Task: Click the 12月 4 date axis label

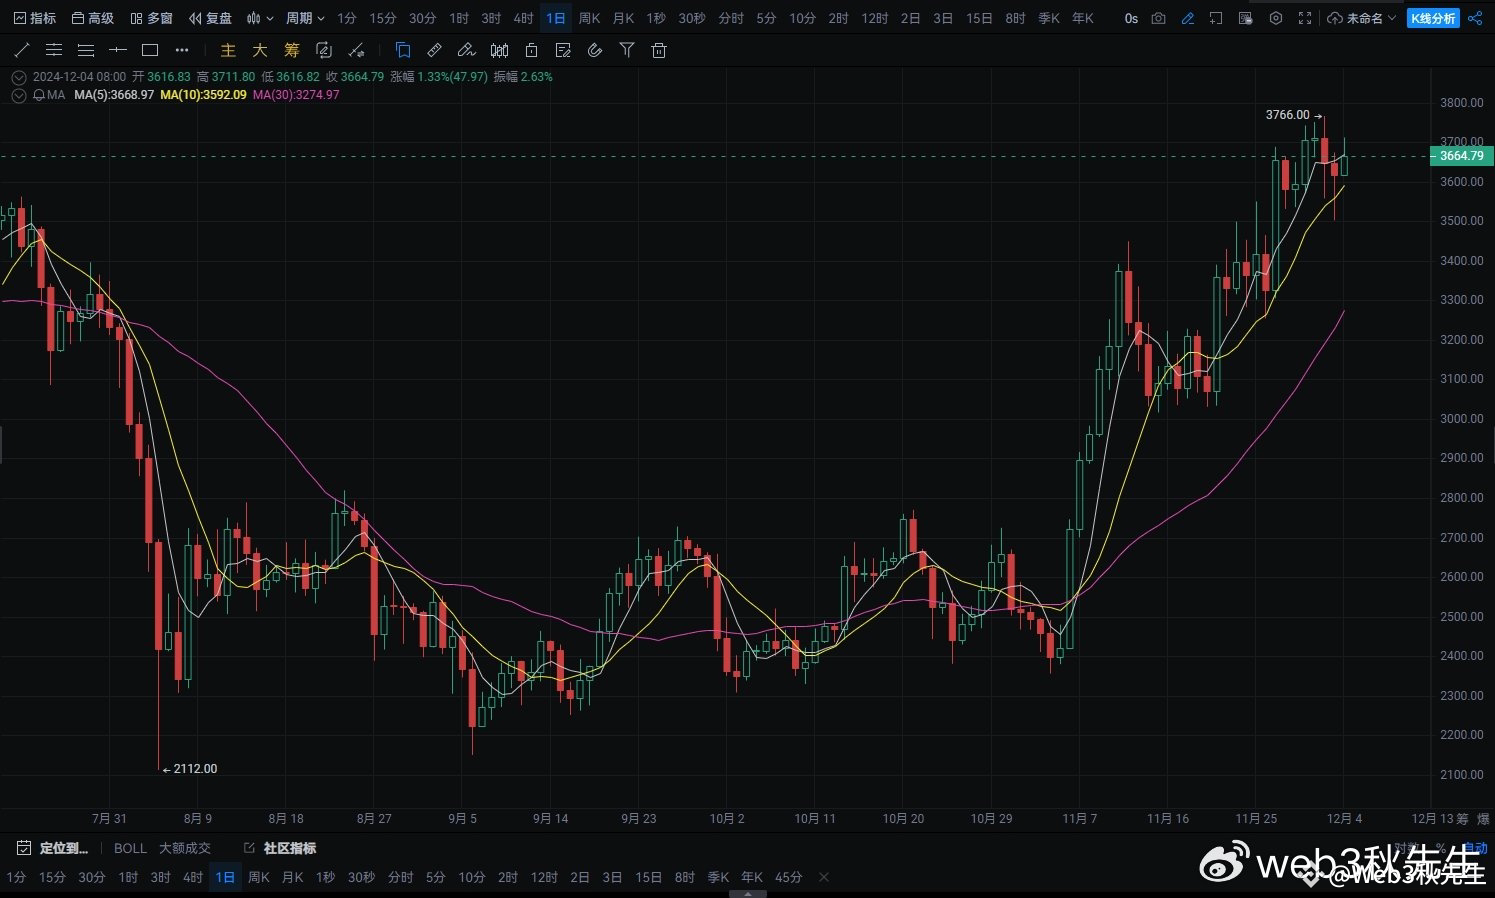Action: coord(1344,818)
